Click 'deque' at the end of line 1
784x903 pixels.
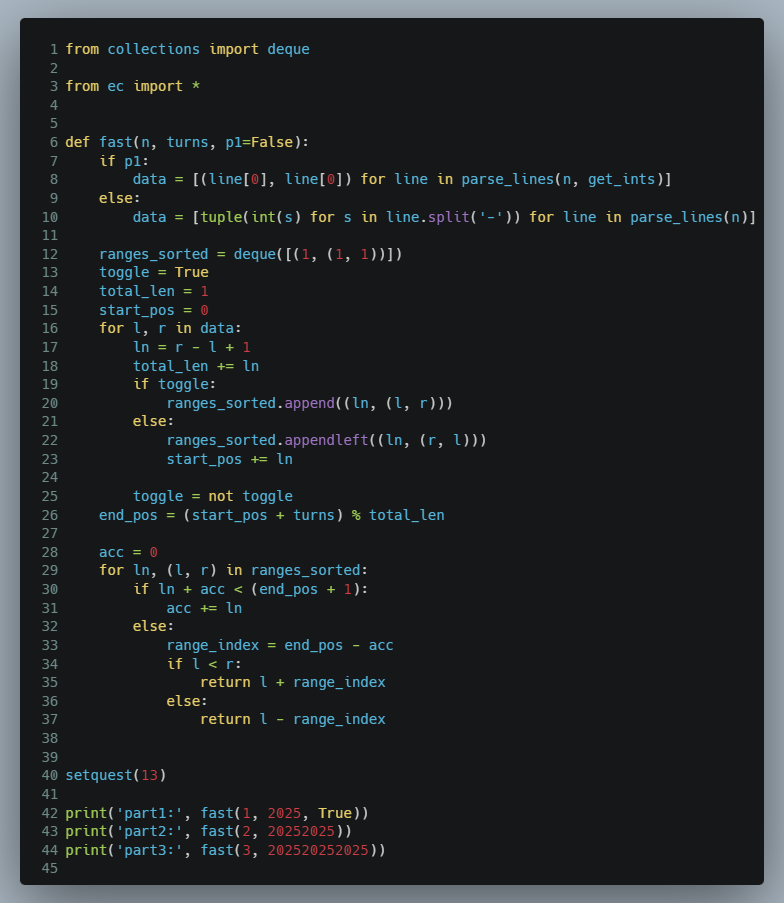(288, 50)
